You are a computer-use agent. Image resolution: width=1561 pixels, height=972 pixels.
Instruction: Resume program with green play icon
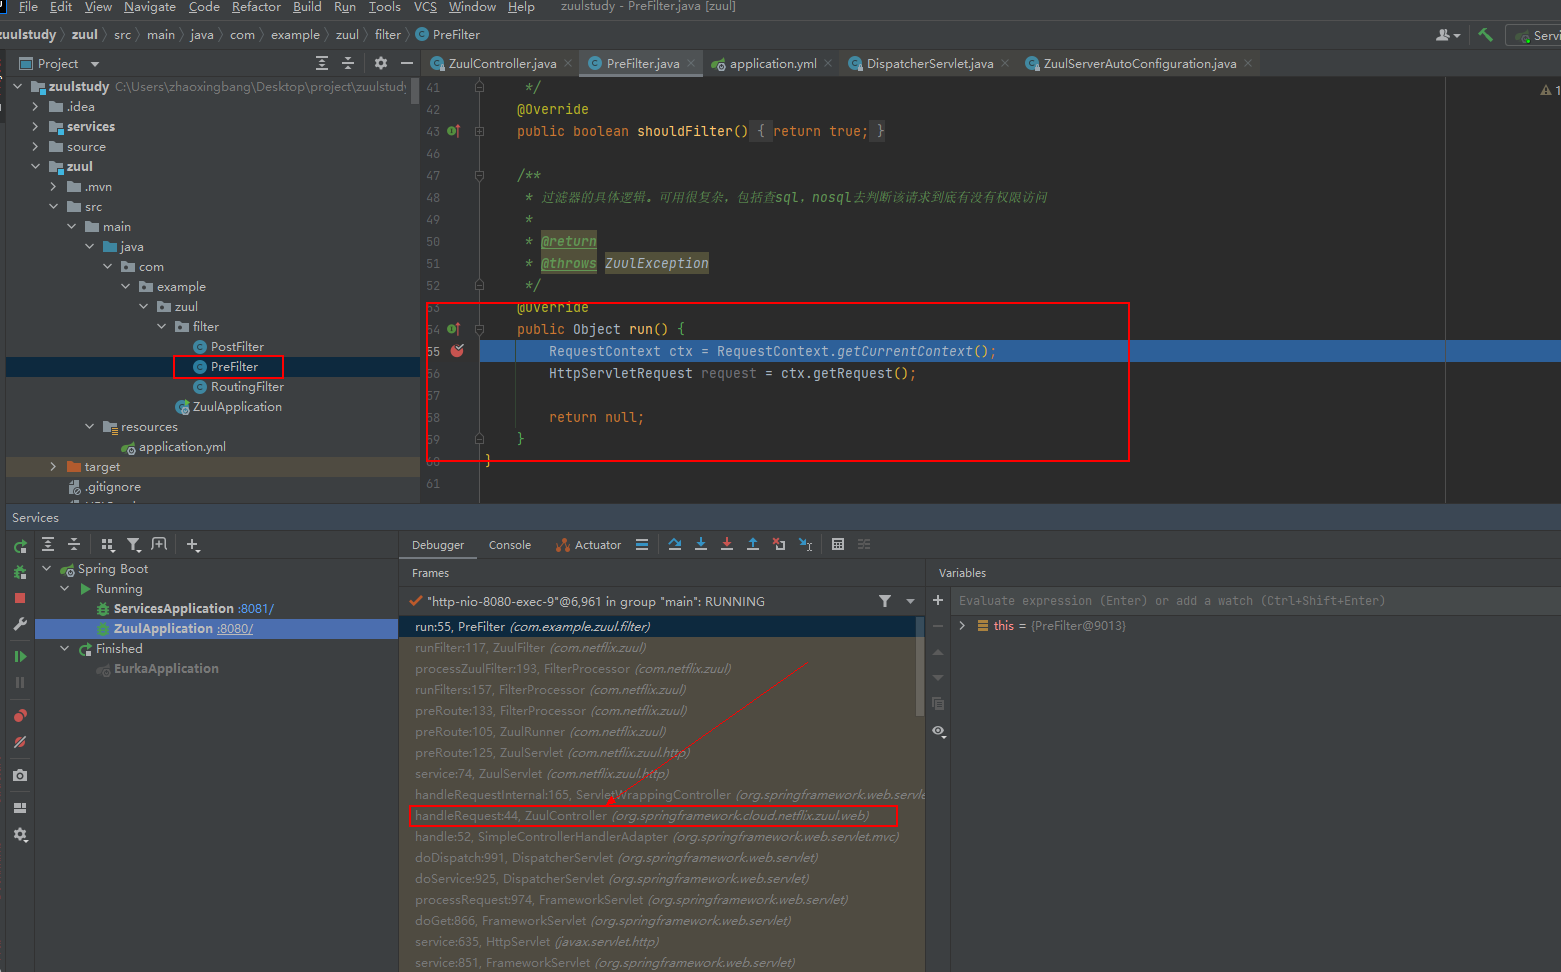click(20, 656)
